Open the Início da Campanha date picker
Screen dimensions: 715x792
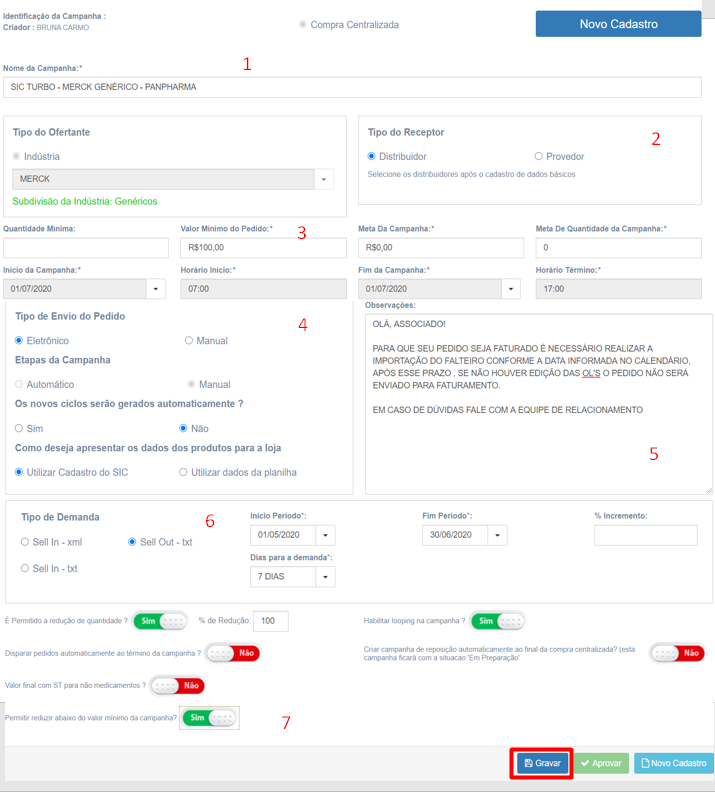pyautogui.click(x=155, y=289)
